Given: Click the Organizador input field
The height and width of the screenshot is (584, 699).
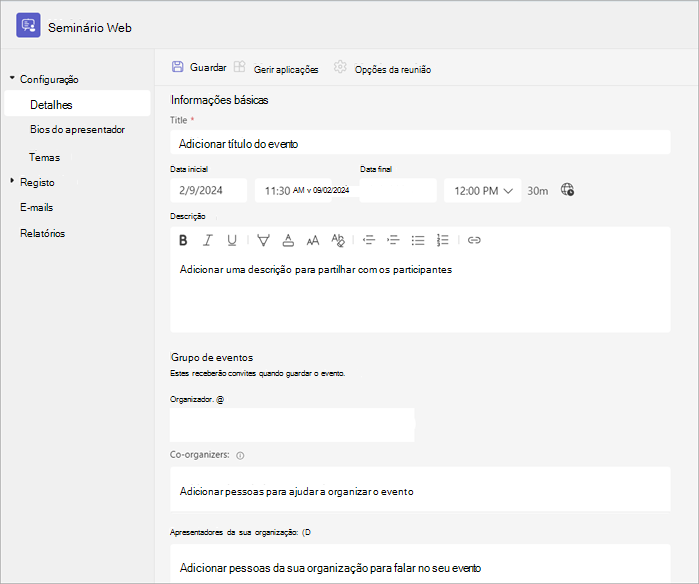Looking at the screenshot, I should 292,425.
